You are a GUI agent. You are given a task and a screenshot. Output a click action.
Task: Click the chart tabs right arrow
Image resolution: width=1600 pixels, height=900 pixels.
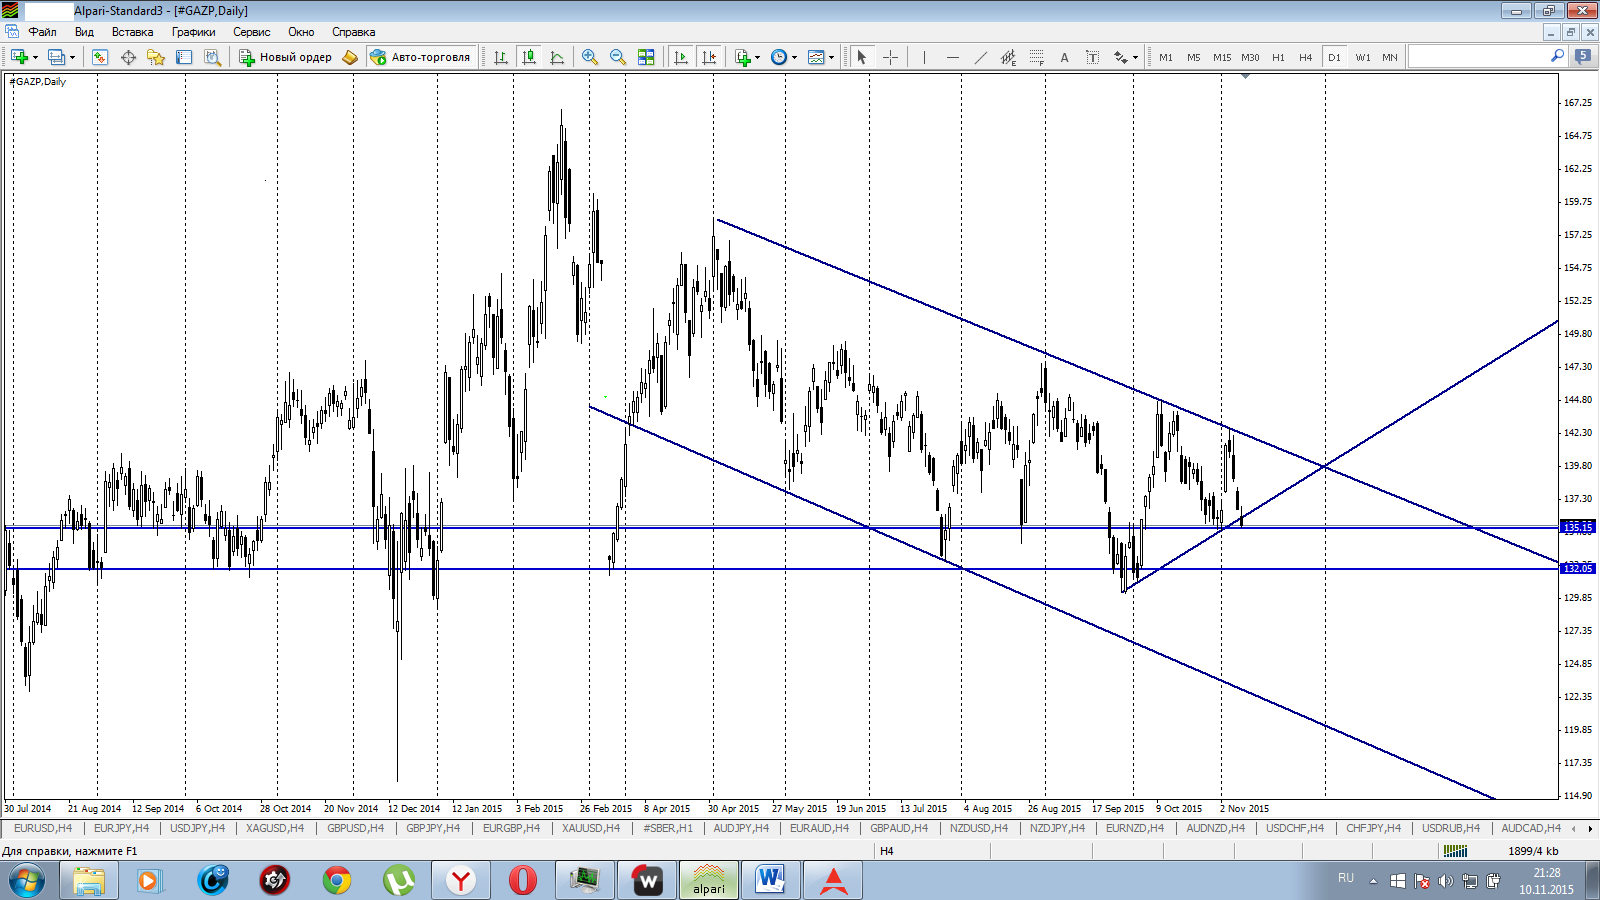(1590, 829)
